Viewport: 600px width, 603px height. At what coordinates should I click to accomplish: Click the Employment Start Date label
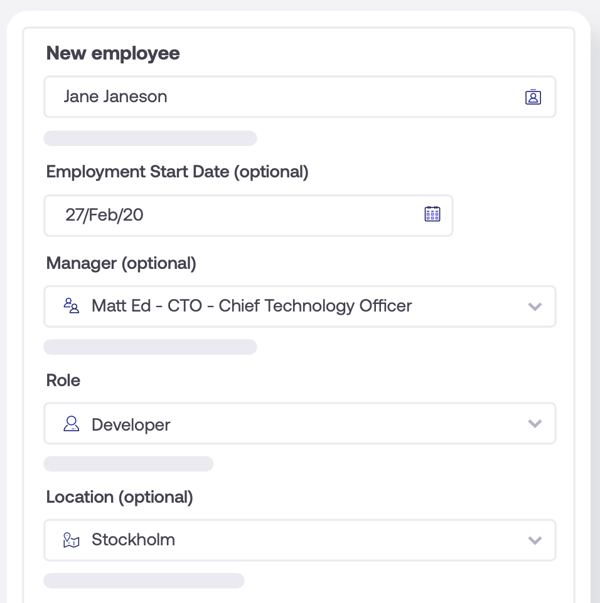(x=177, y=172)
